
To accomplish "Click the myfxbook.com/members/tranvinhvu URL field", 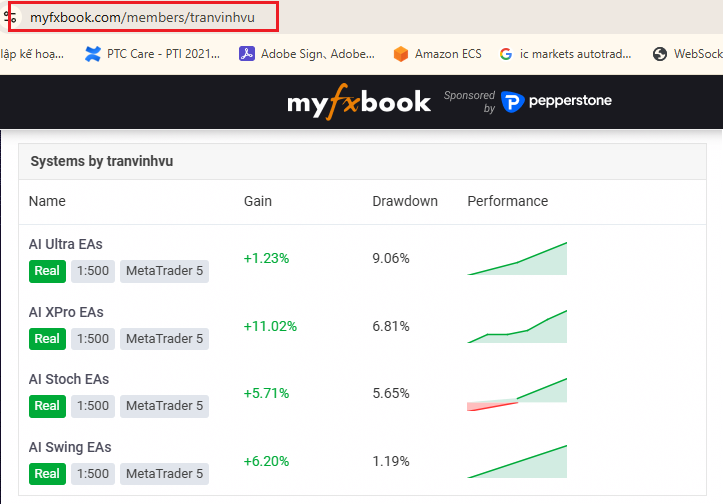I will (x=143, y=17).
